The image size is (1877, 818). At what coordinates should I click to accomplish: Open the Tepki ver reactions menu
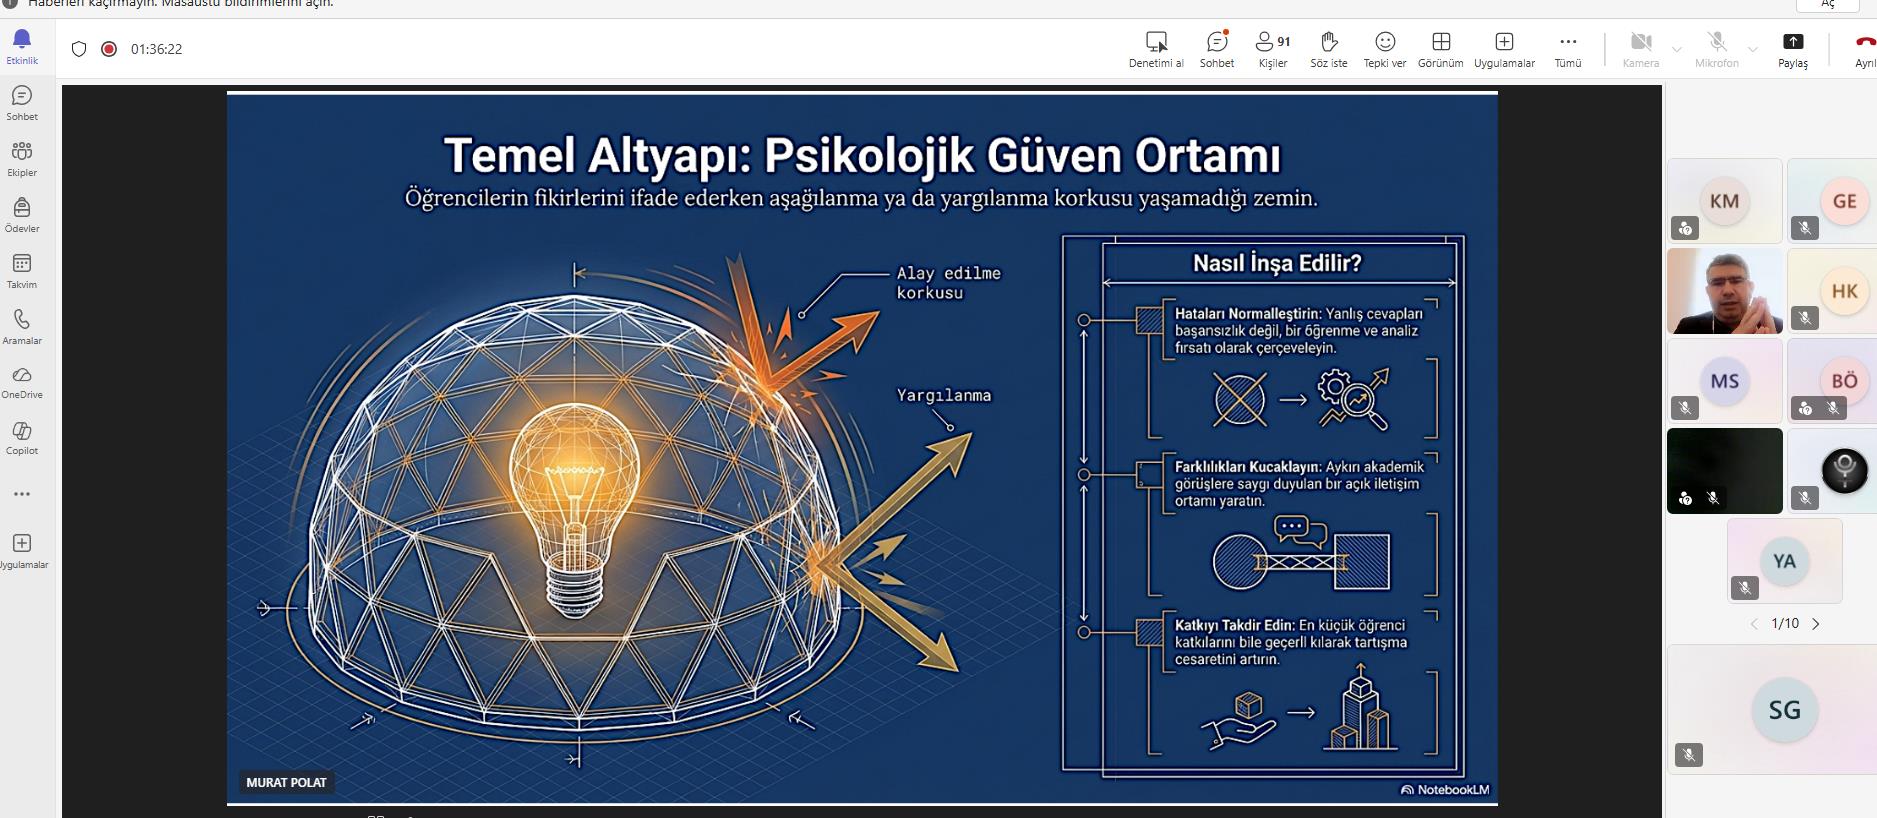click(1384, 48)
